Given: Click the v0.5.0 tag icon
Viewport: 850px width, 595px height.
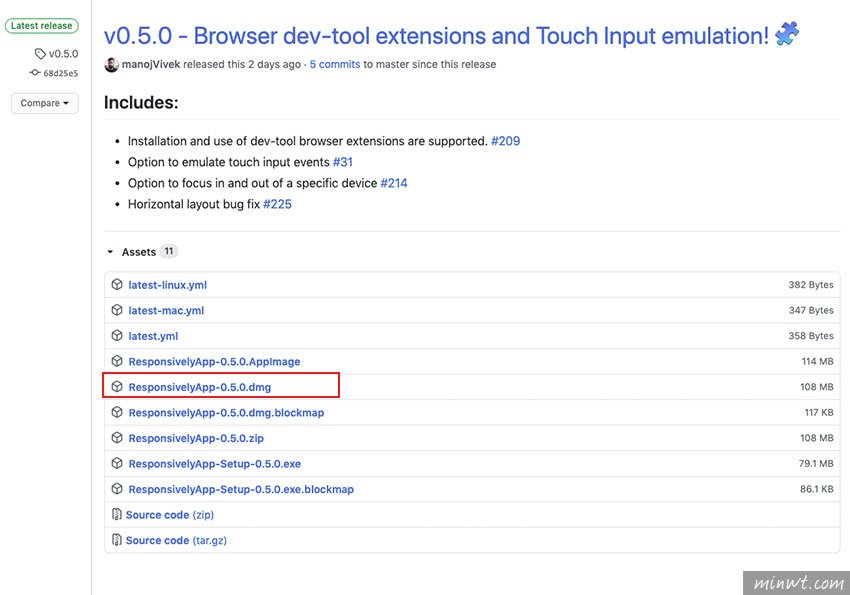Looking at the screenshot, I should coord(40,54).
